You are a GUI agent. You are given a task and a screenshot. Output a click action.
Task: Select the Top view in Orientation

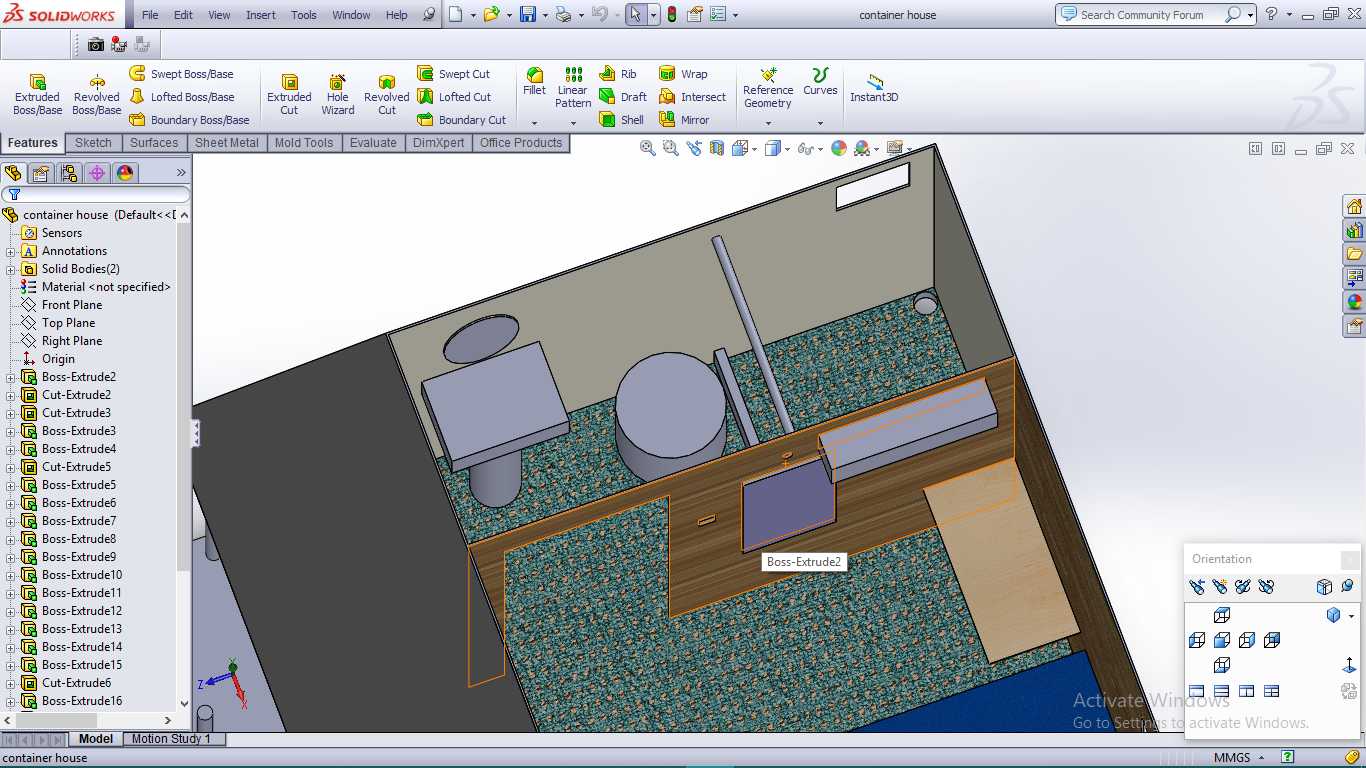(1221, 615)
